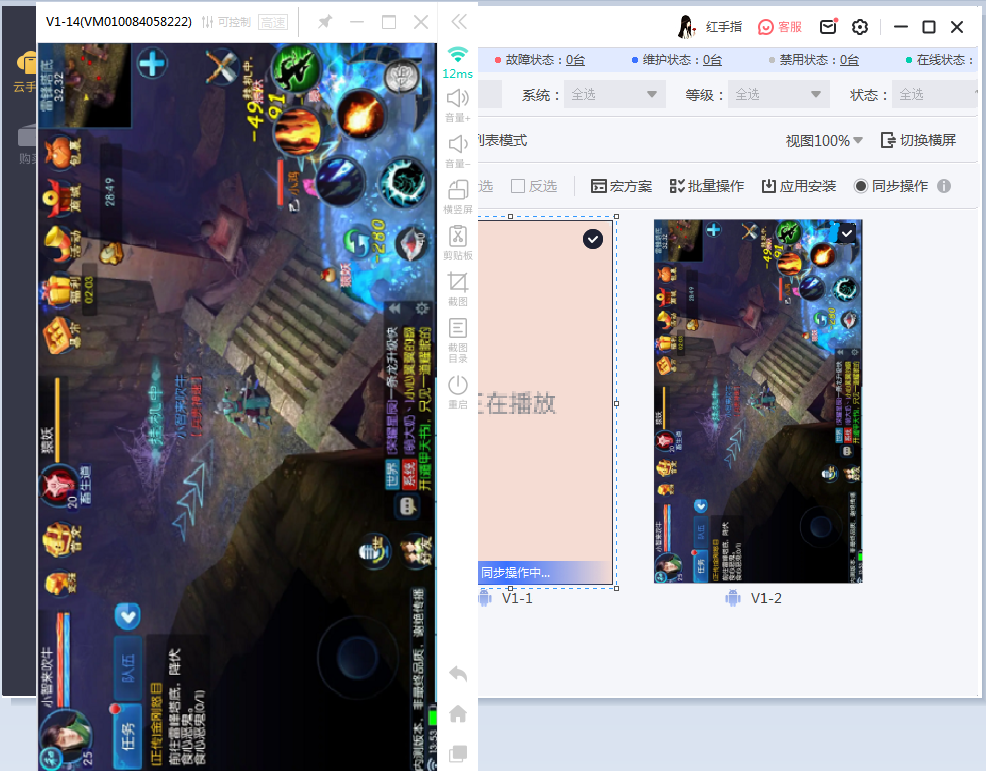Open the 宏方案 (macro scheme) menu
The height and width of the screenshot is (771, 986).
(x=621, y=186)
